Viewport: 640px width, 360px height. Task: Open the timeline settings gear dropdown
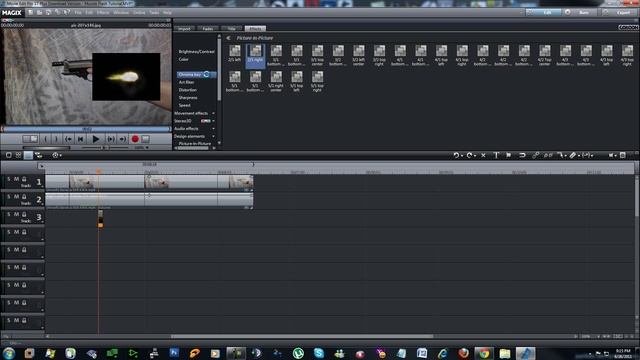(x=57, y=155)
